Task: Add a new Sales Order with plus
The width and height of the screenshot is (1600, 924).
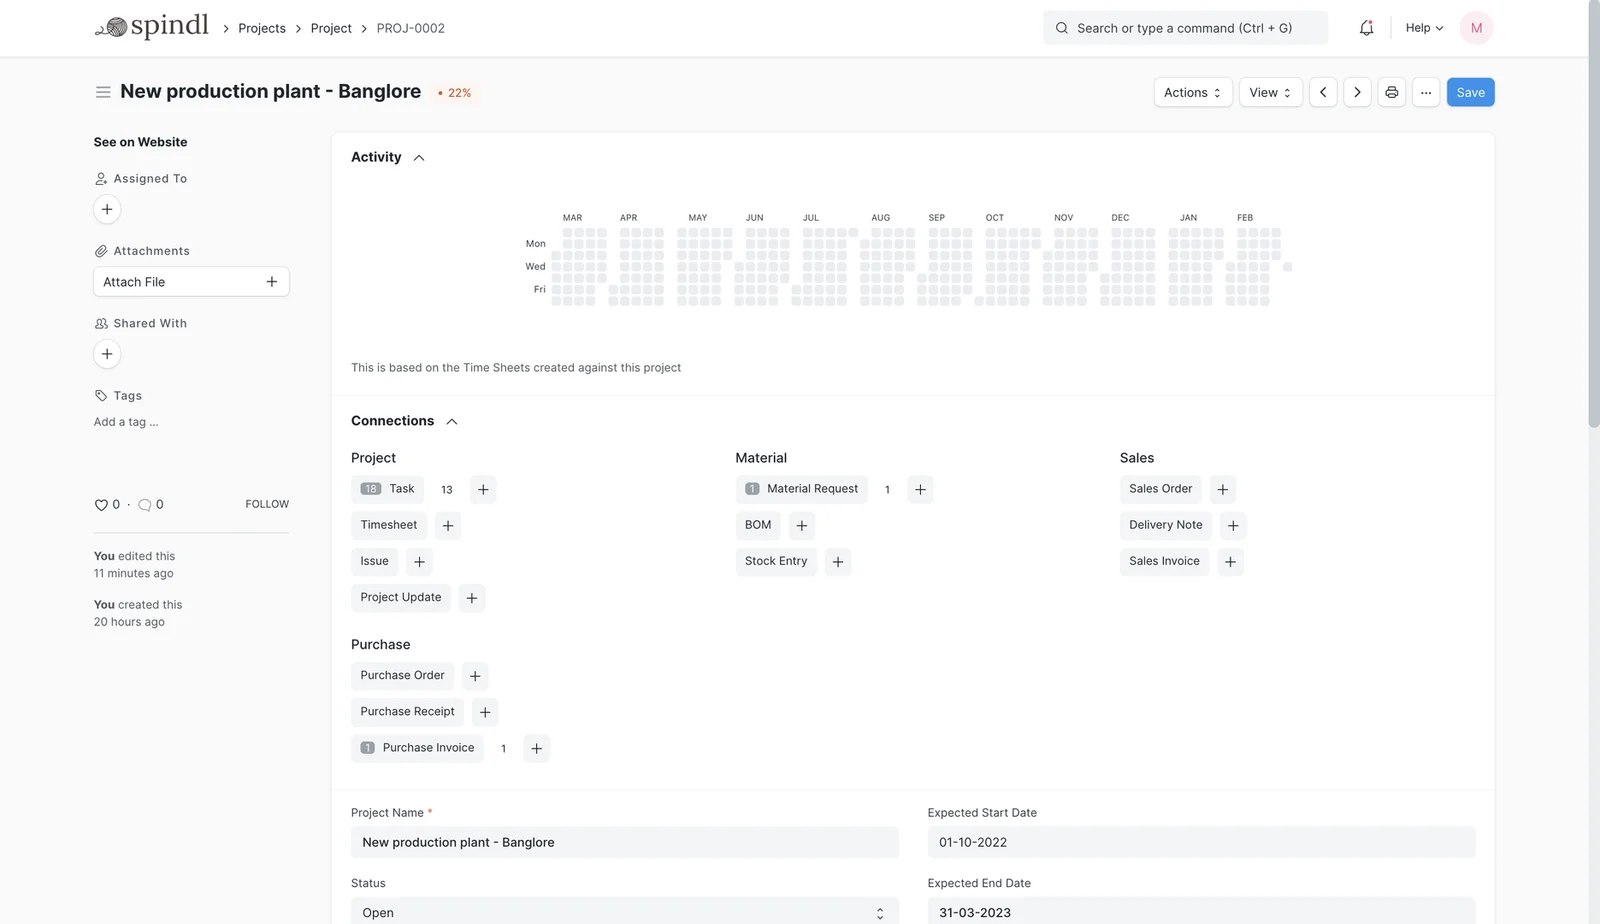Action: point(1222,489)
